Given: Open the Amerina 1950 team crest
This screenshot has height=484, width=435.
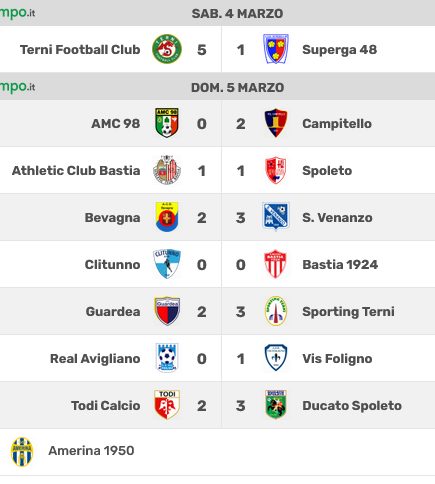Looking at the screenshot, I should (22, 452).
